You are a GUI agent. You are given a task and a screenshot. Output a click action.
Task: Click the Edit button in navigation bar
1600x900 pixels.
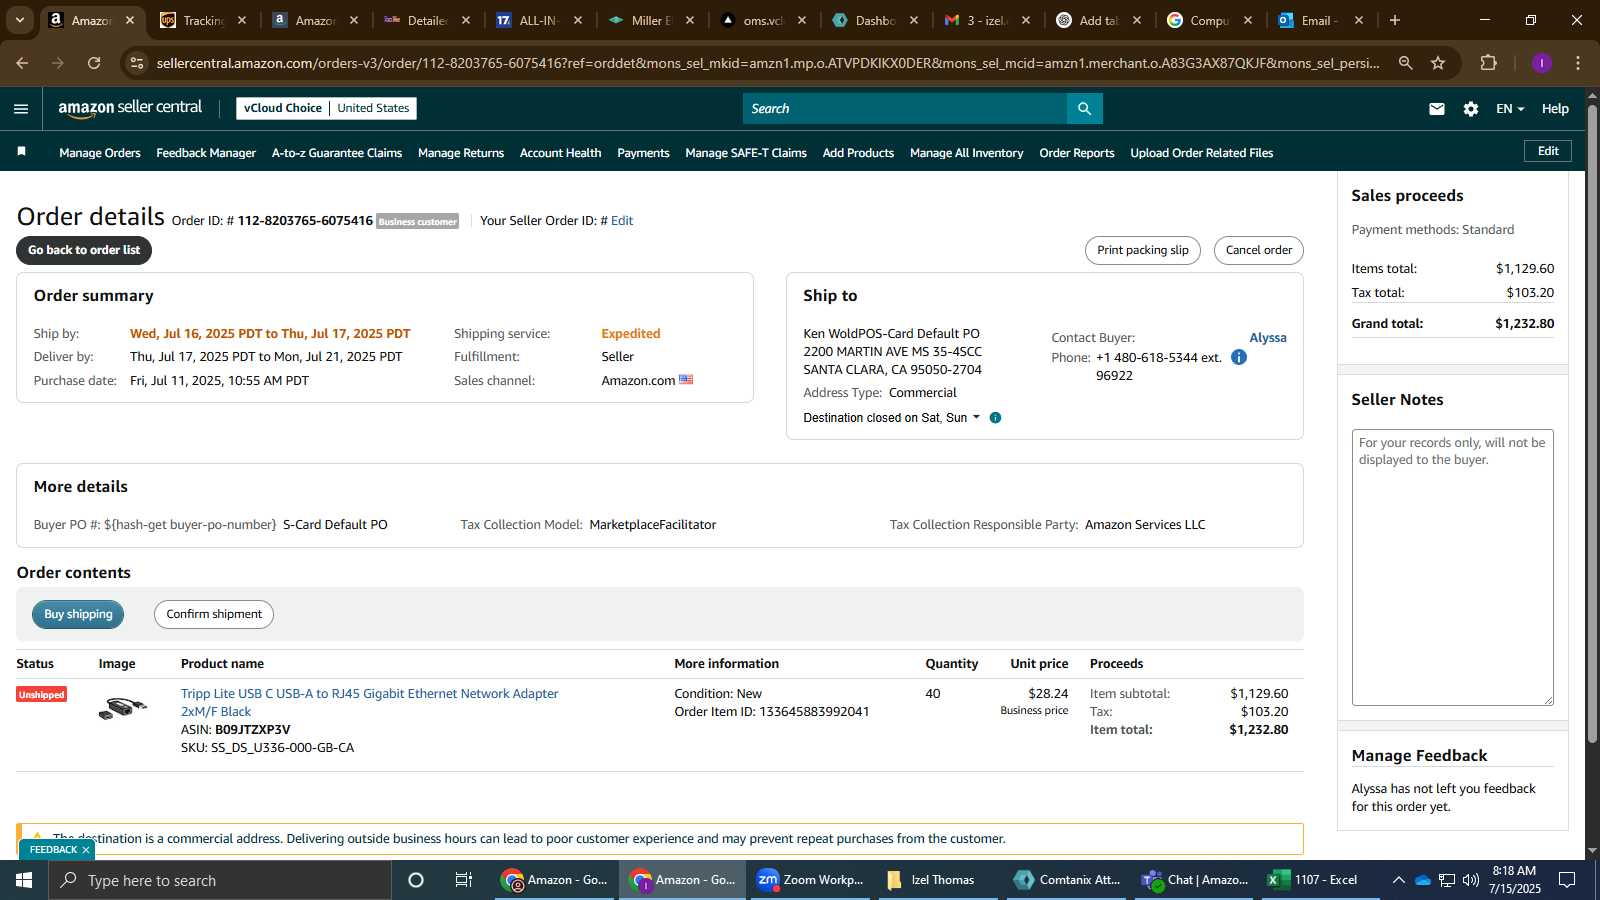[x=1548, y=151]
